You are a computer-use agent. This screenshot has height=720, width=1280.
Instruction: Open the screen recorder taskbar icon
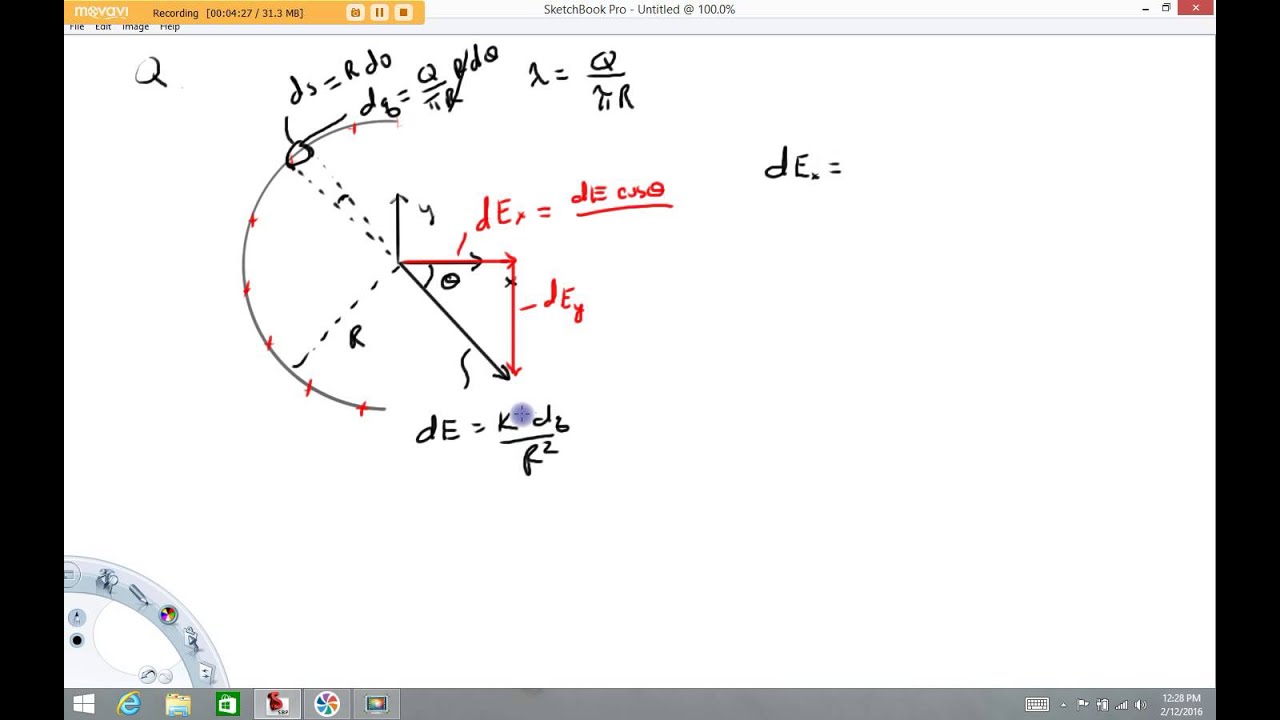pyautogui.click(x=376, y=705)
